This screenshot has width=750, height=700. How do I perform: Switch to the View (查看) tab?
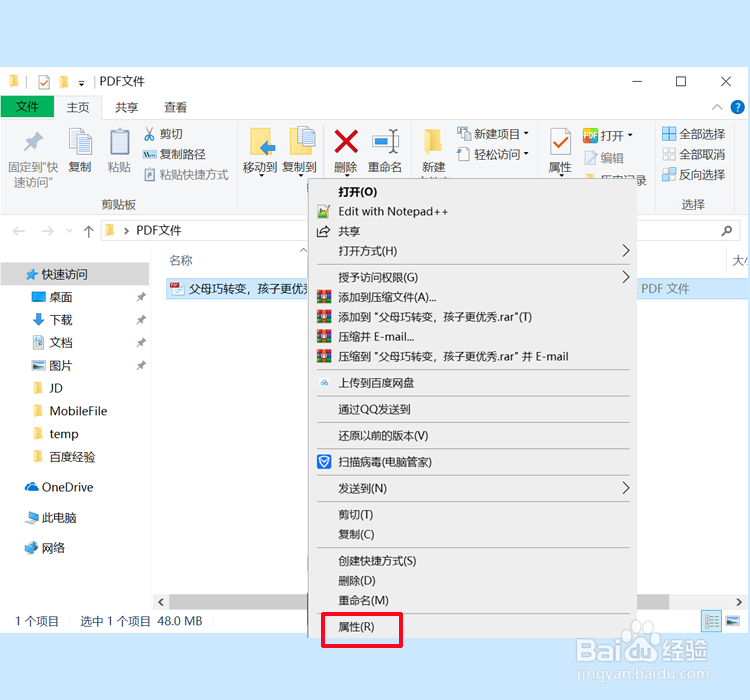click(175, 108)
